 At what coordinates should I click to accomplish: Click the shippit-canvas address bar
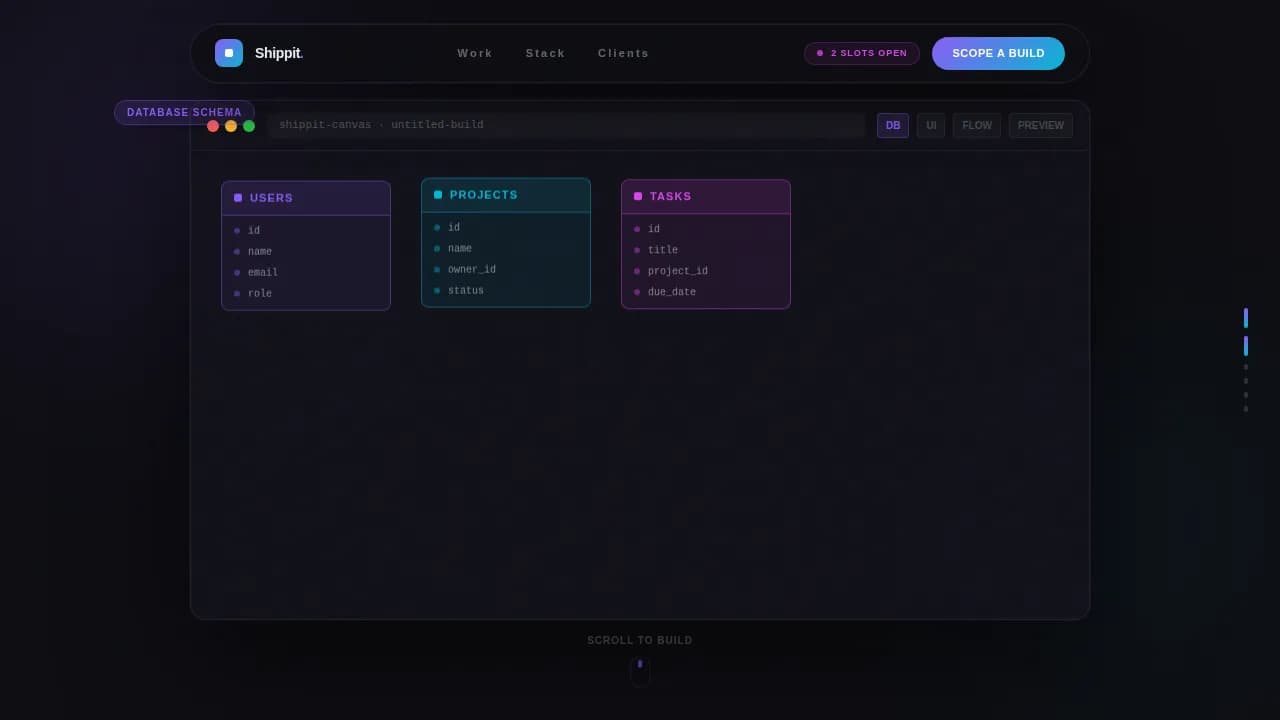[x=566, y=126]
